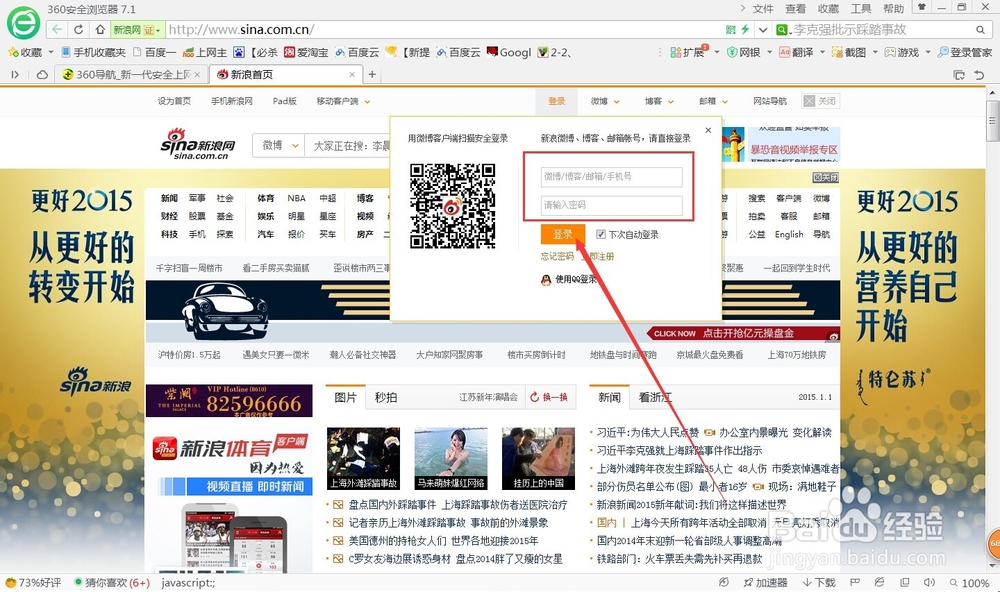This screenshot has height=592, width=1000.
Task: Open 下载 downloads in status bar
Action: click(x=819, y=582)
